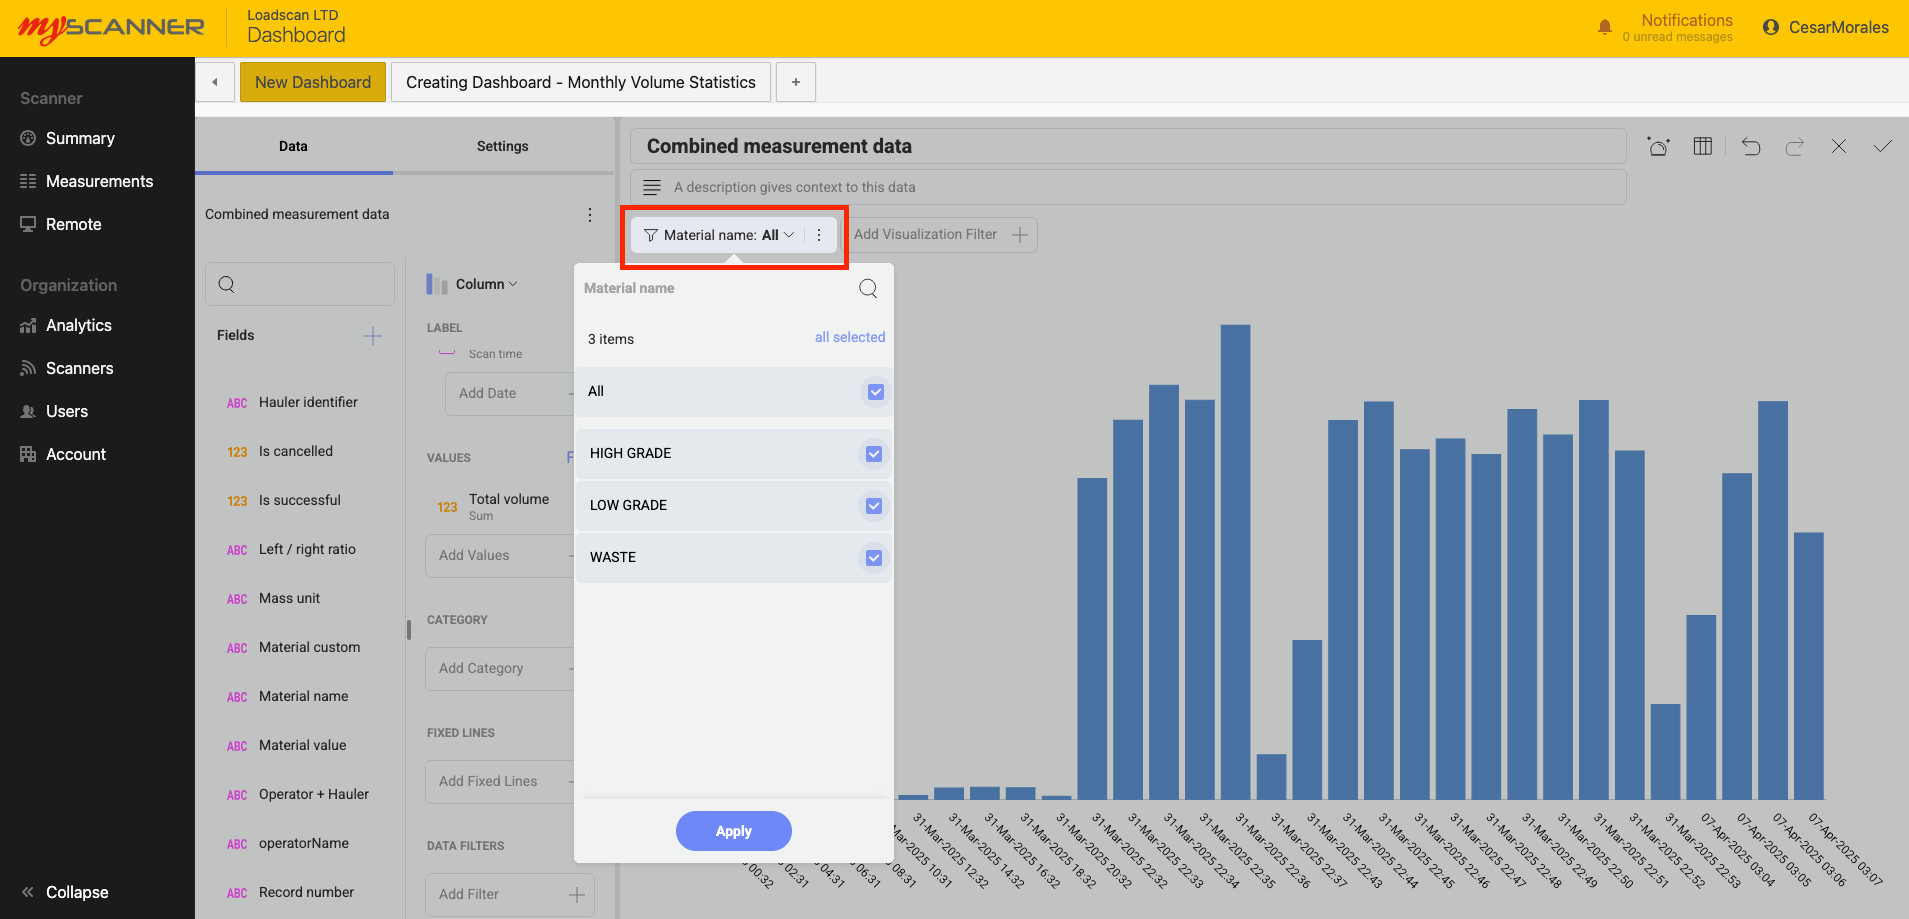The width and height of the screenshot is (1909, 919).
Task: Switch to the Settings tab
Action: (502, 146)
